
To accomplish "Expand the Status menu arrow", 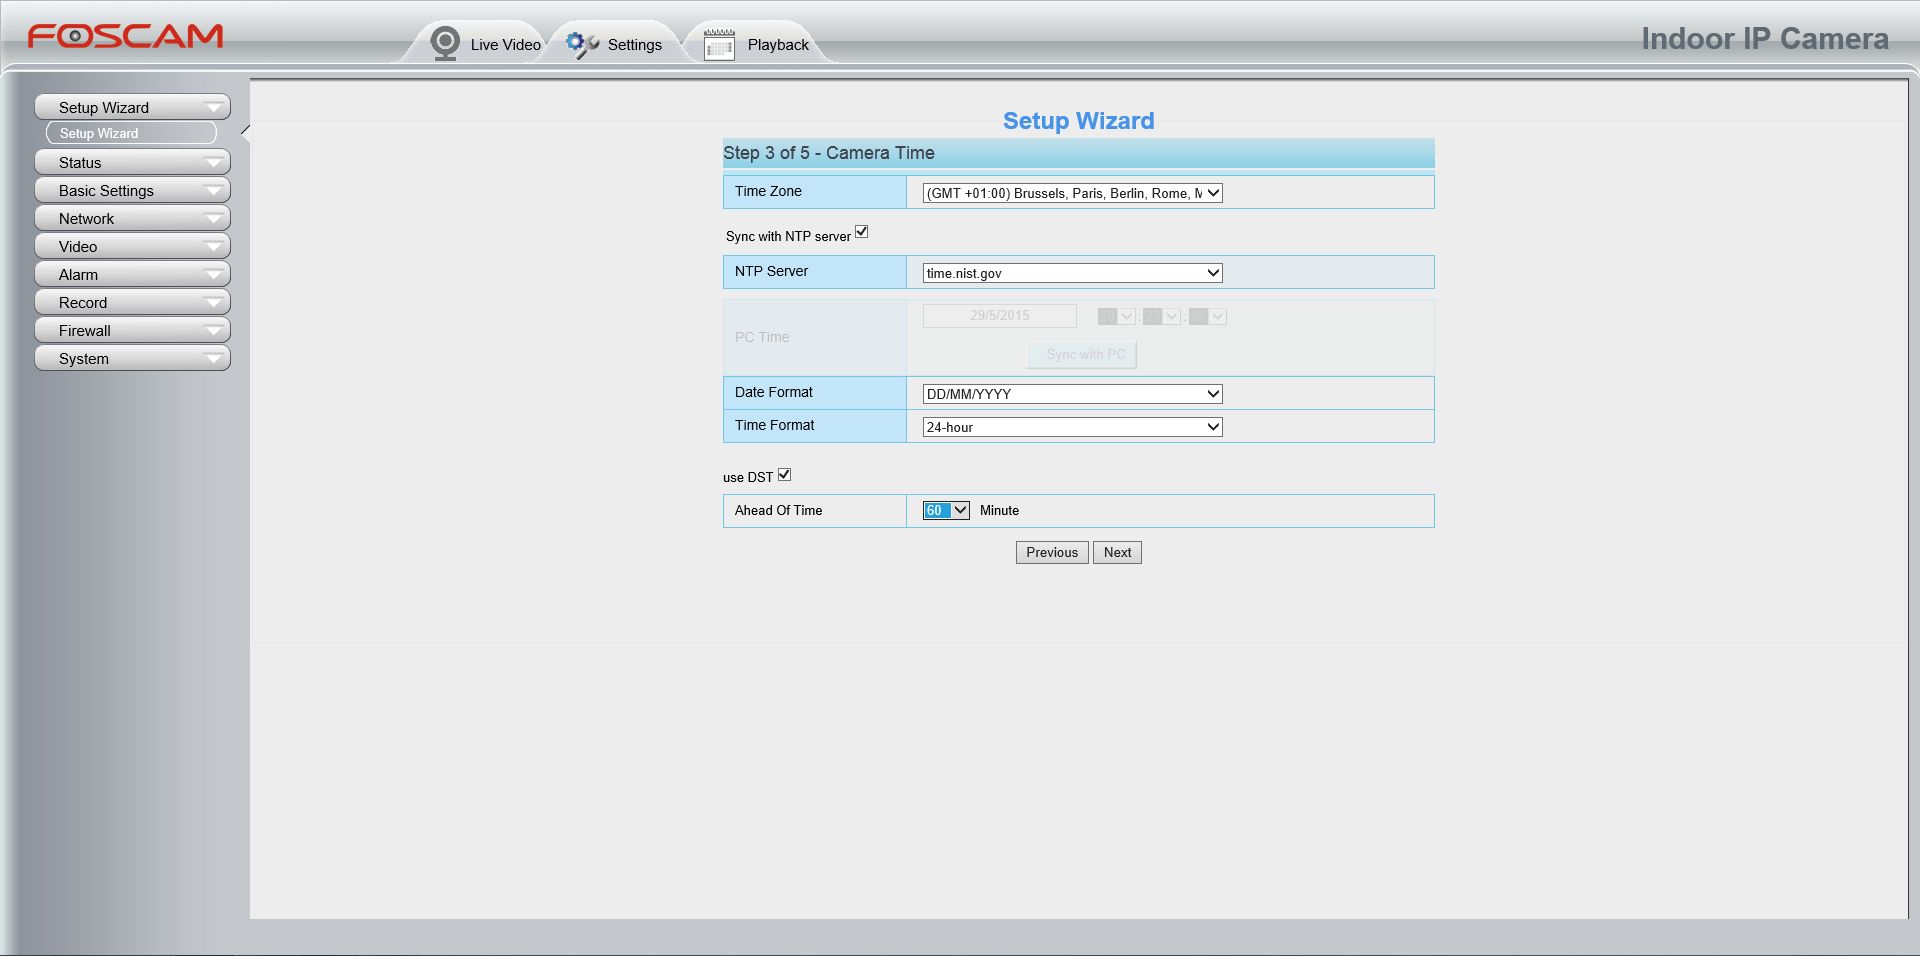I will (213, 162).
